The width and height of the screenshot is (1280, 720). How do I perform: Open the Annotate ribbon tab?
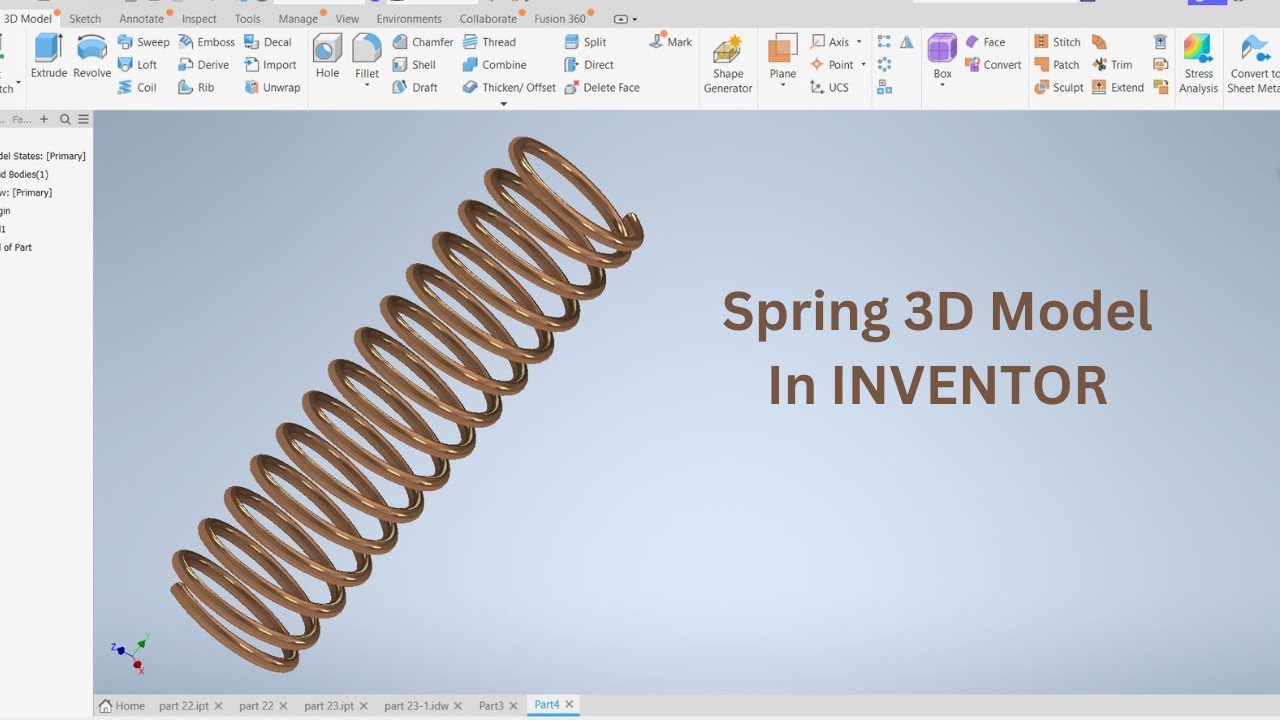141,19
